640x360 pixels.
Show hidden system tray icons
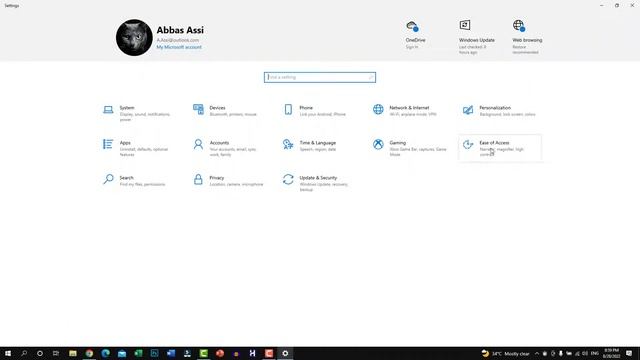tap(537, 353)
